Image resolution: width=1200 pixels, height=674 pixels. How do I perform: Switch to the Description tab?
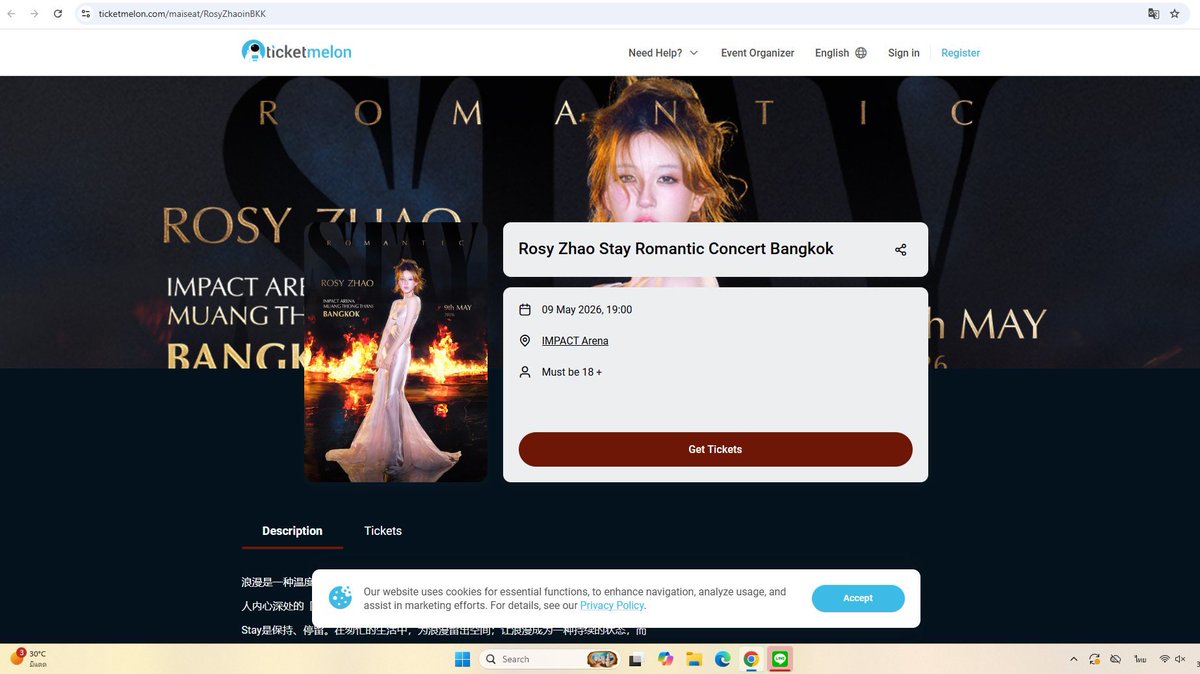[x=292, y=531]
